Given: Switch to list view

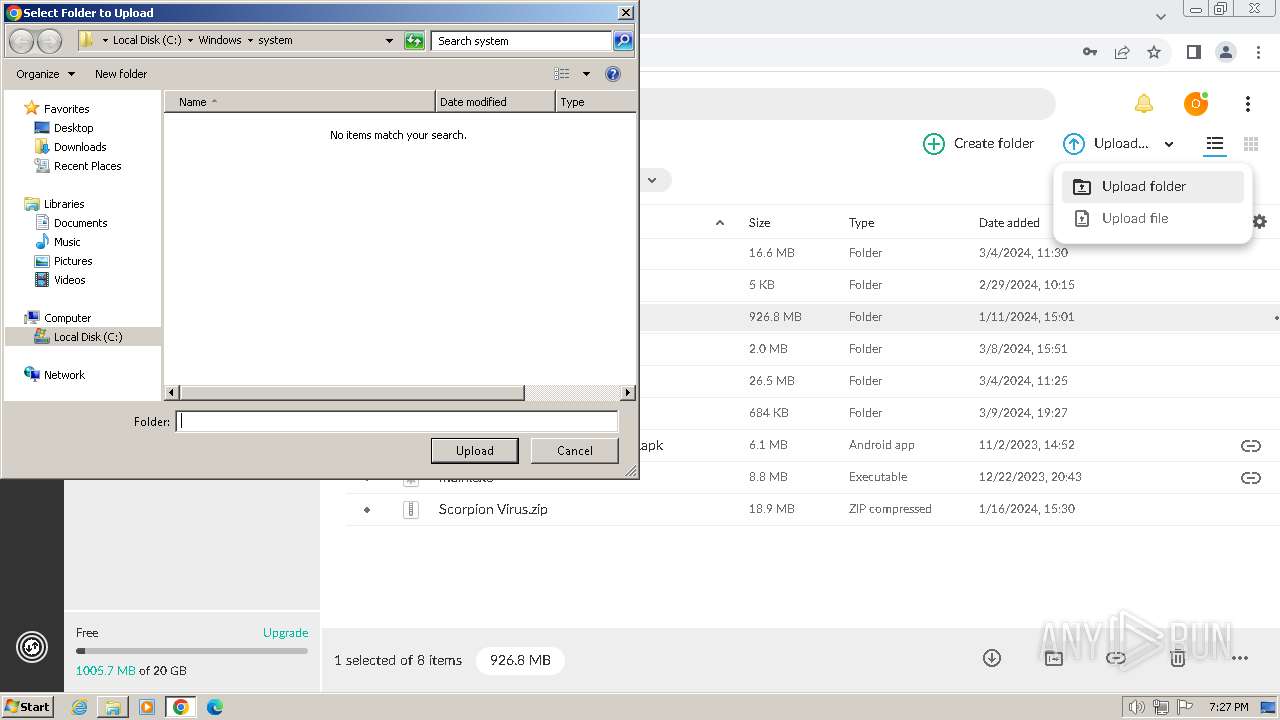Looking at the screenshot, I should click(1214, 144).
